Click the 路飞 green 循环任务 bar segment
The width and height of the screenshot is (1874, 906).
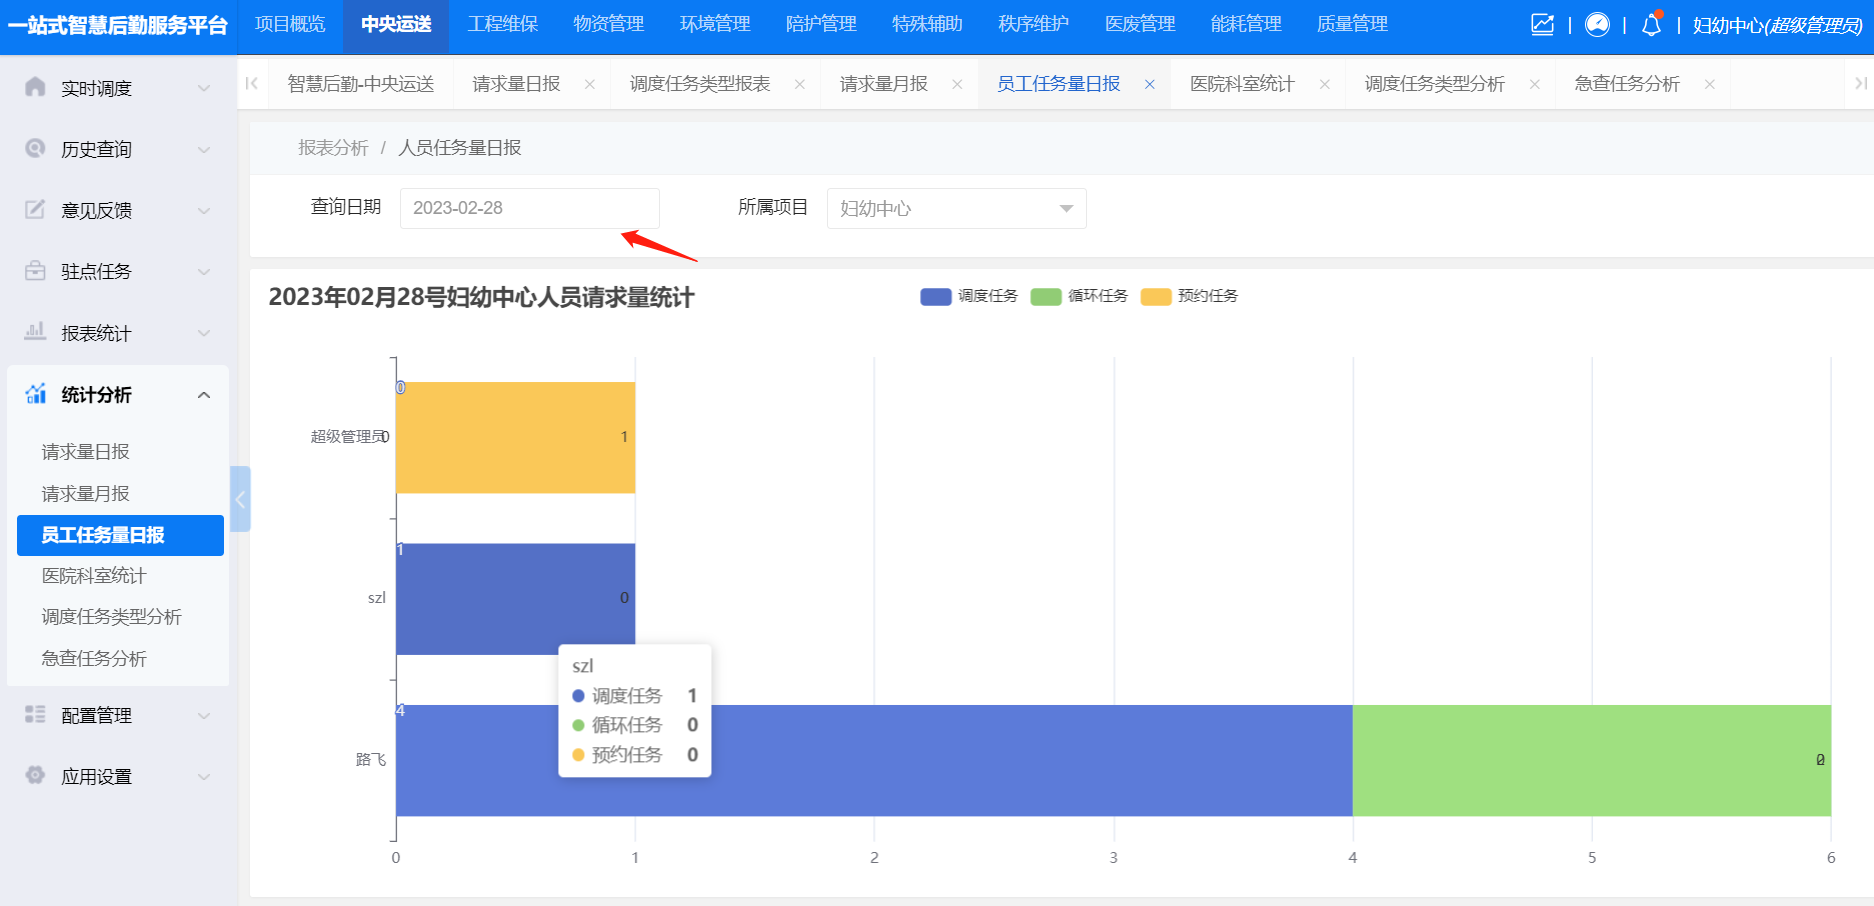tap(1592, 760)
